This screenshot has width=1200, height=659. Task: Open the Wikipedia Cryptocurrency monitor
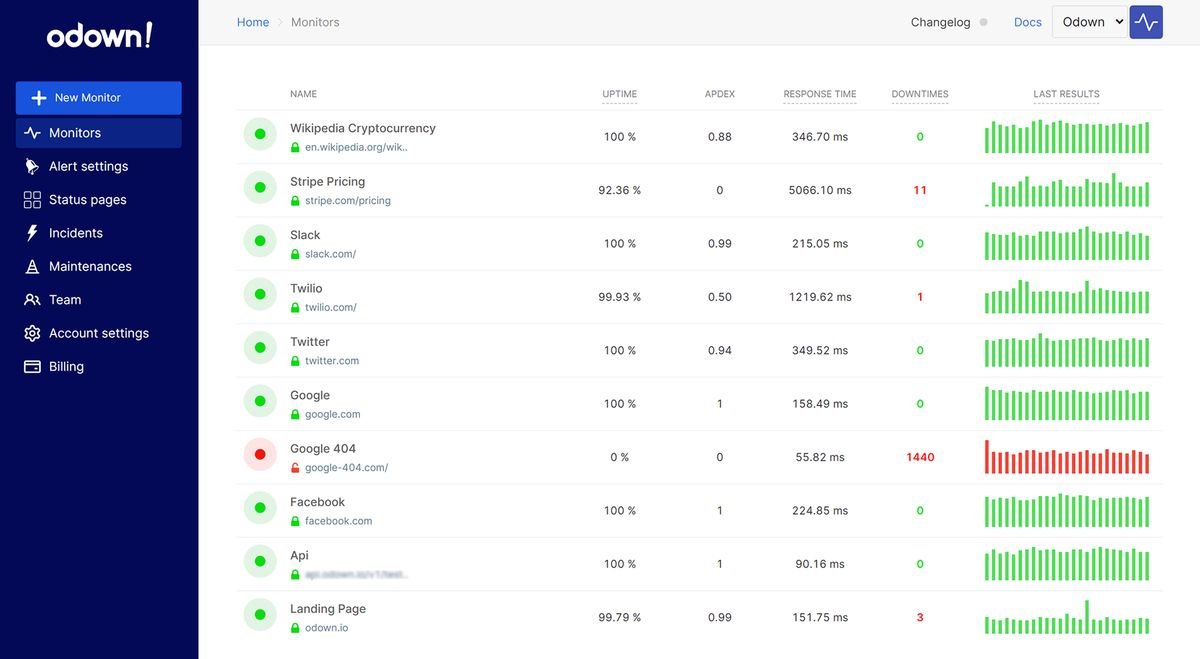(x=363, y=128)
